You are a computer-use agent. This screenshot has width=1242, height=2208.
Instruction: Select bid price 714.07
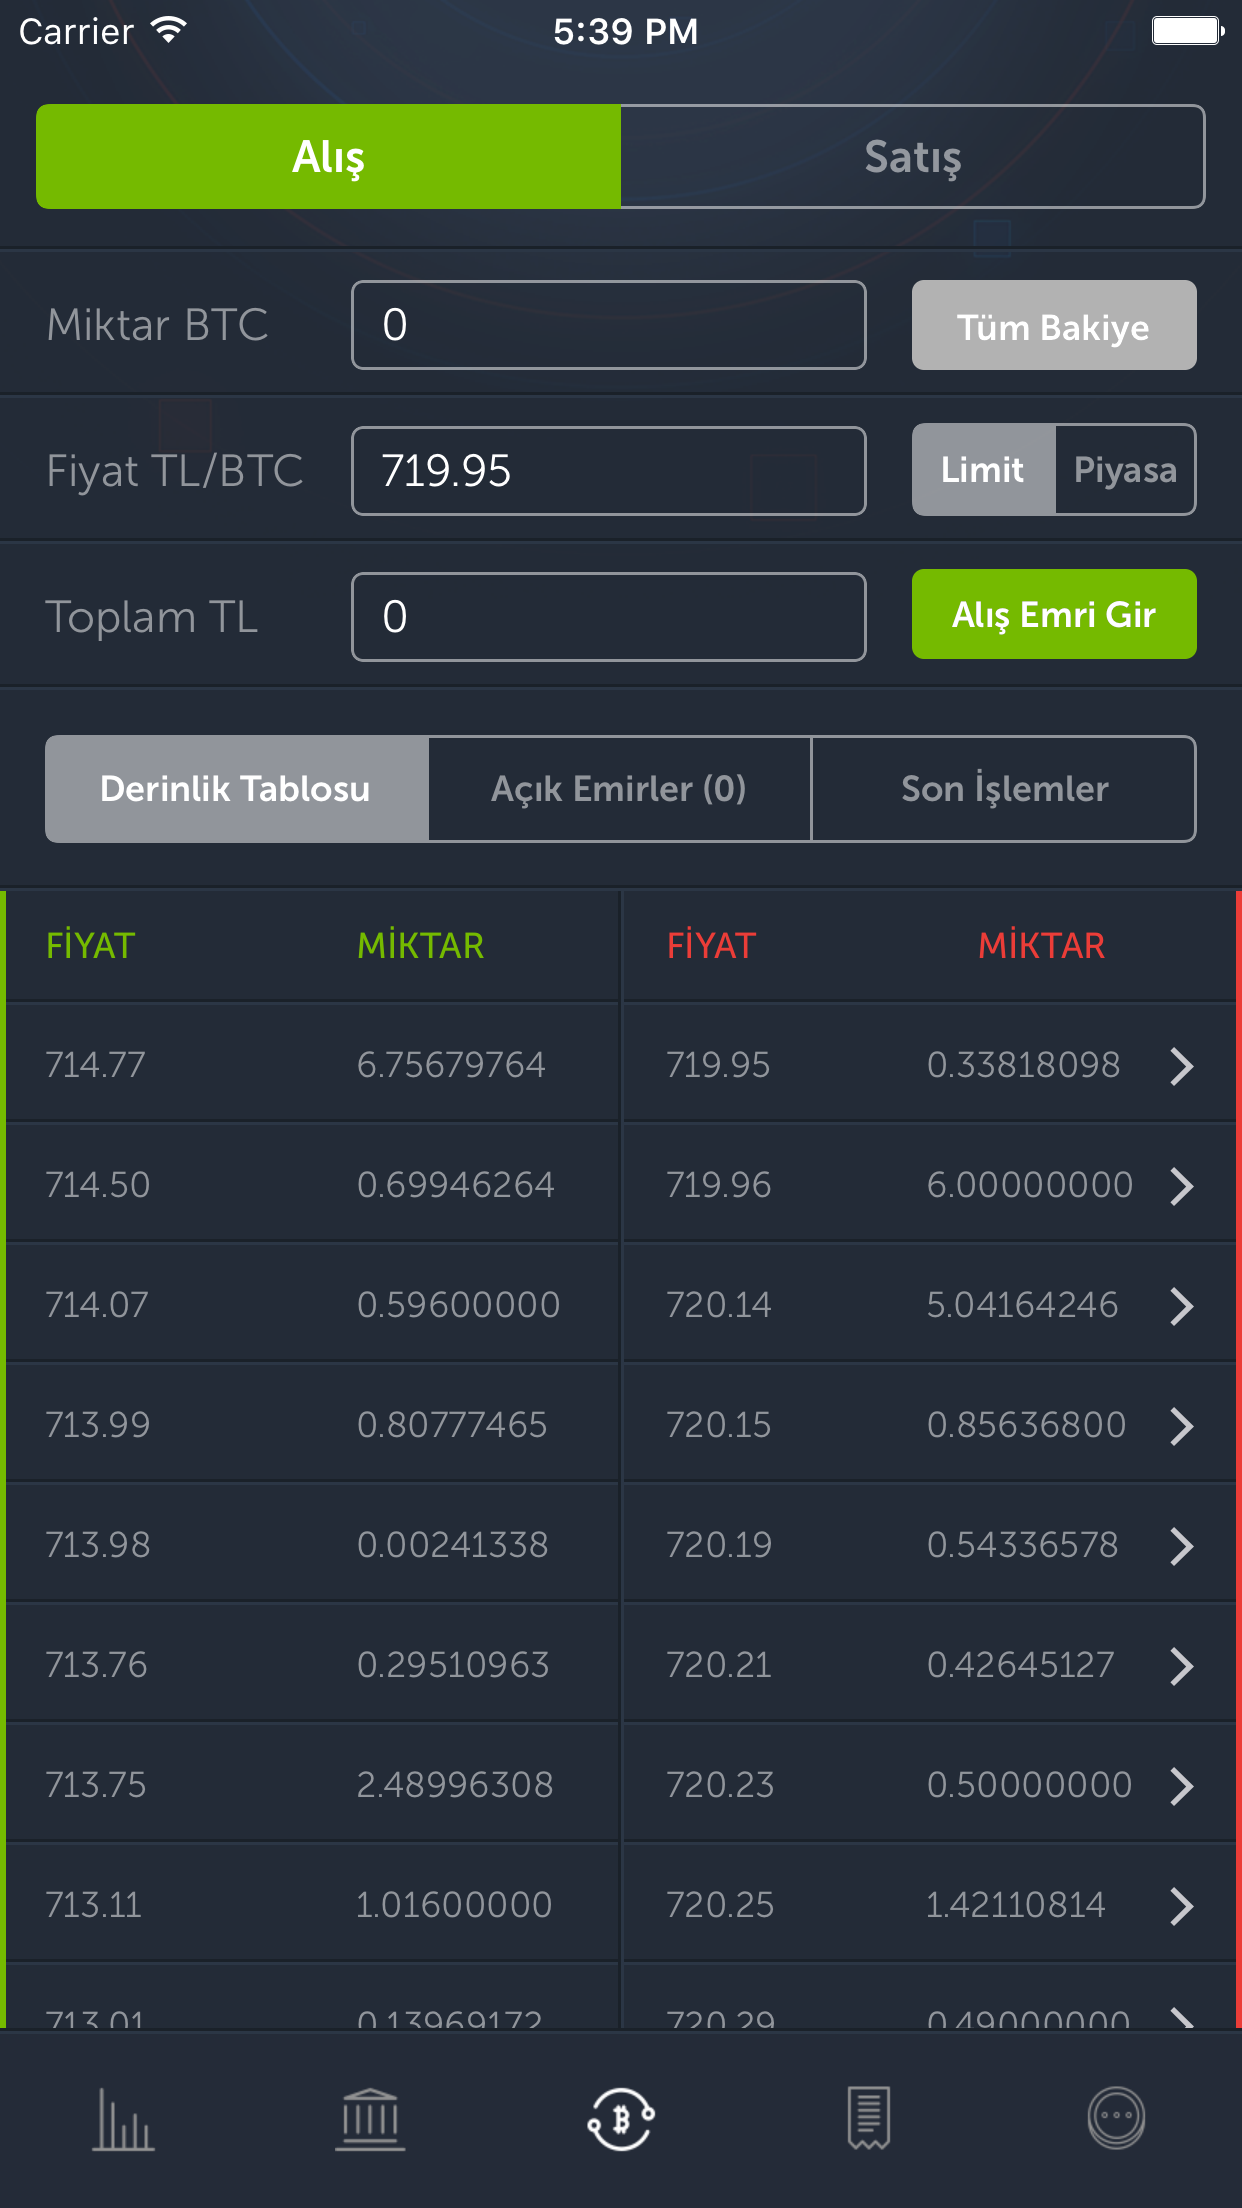pyautogui.click(x=97, y=1305)
